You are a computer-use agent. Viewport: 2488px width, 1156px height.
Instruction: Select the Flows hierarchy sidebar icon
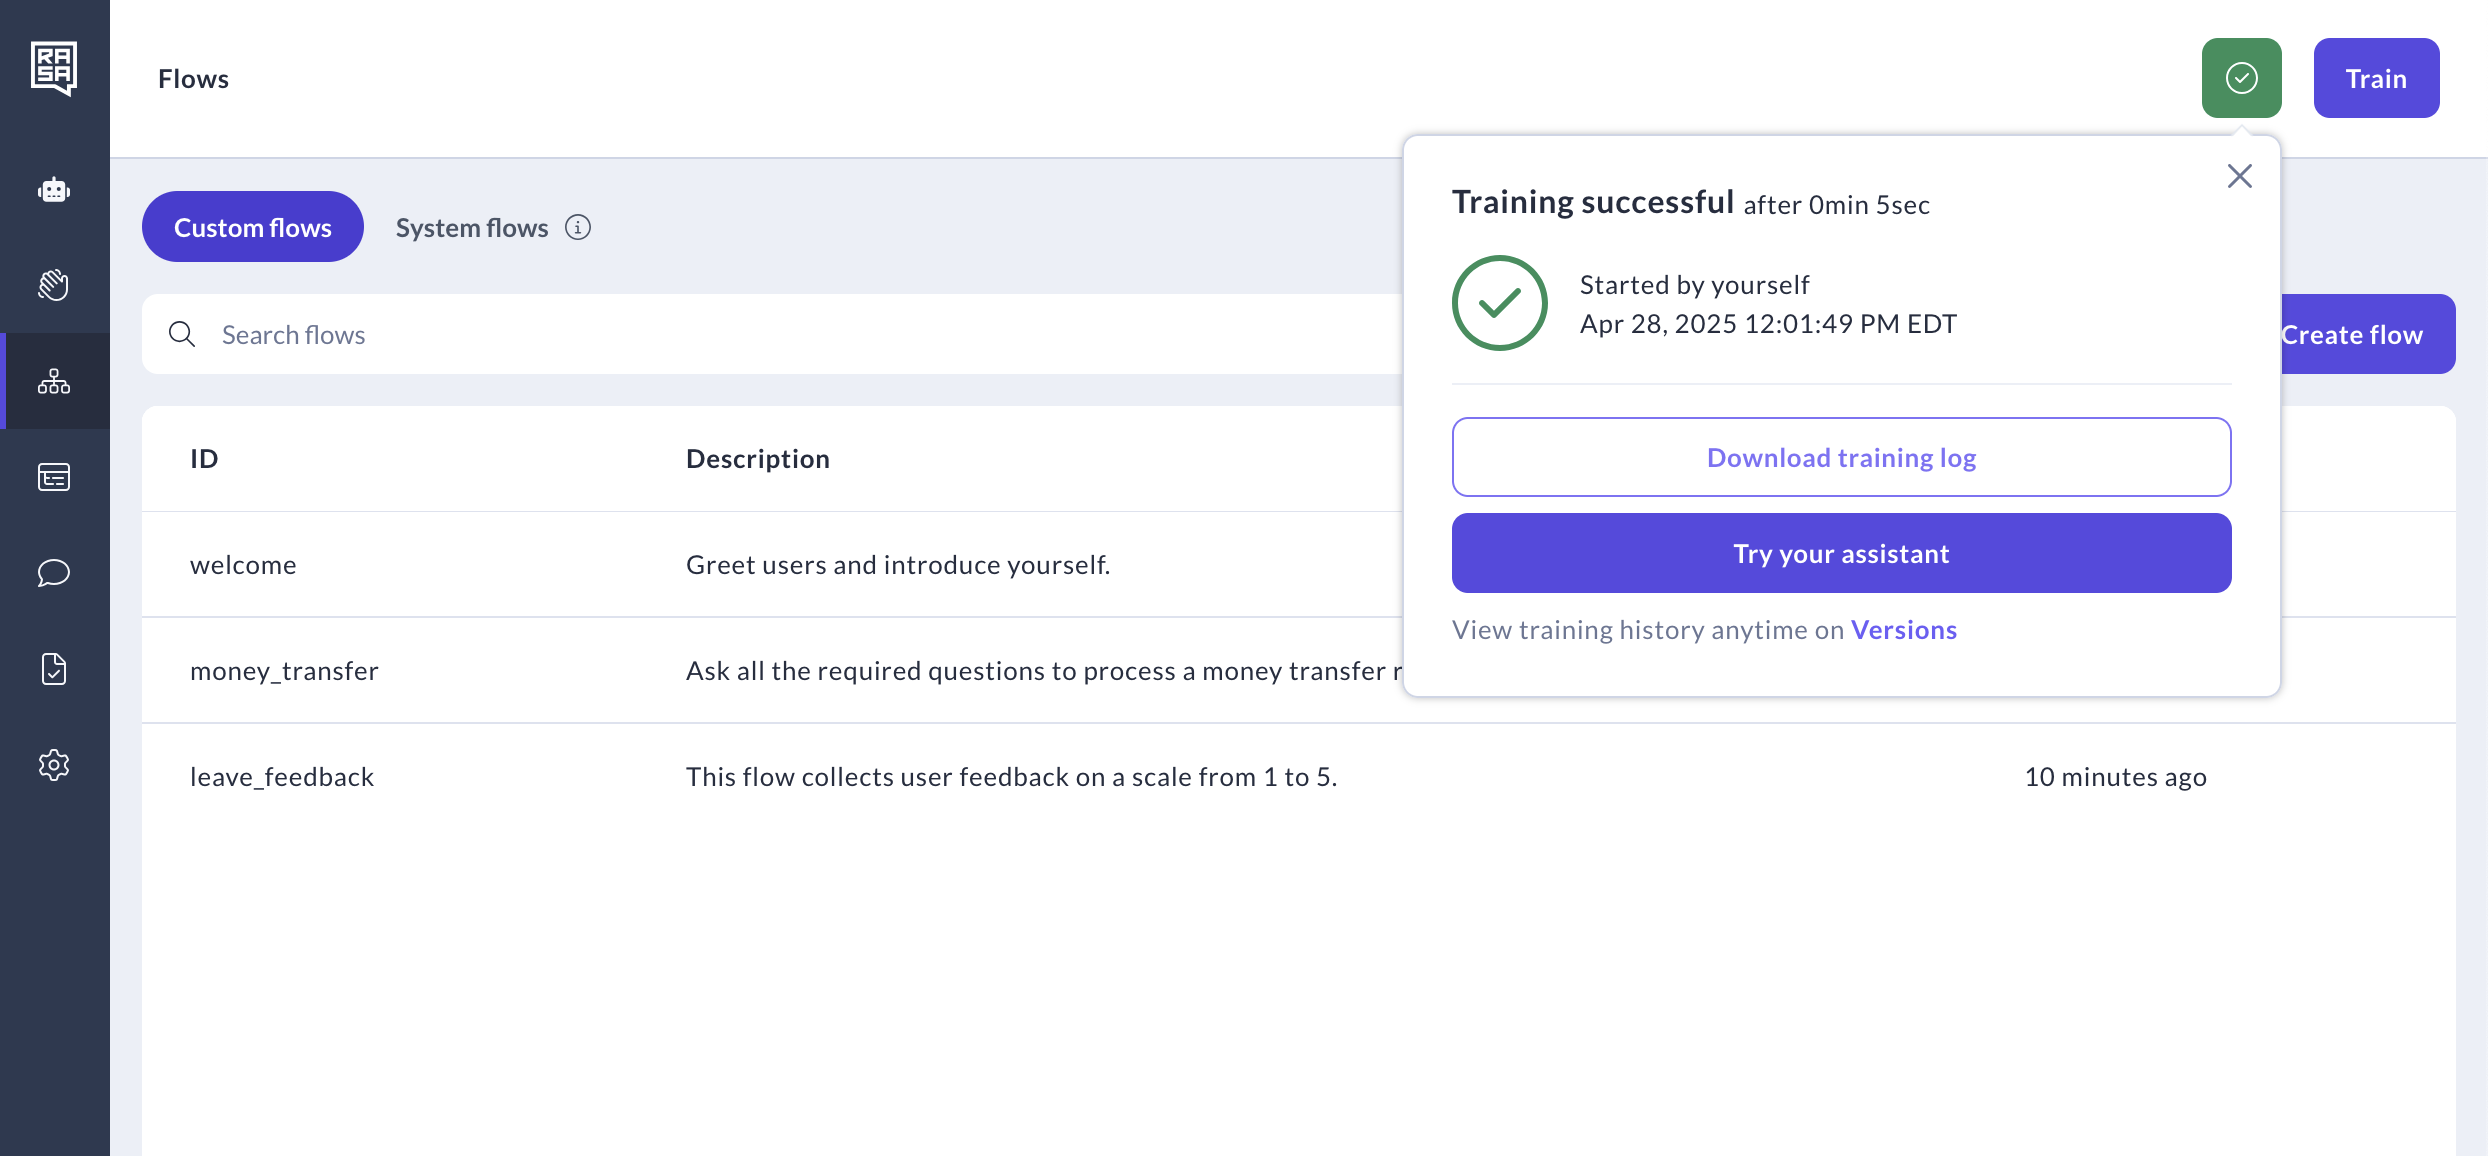coord(54,381)
